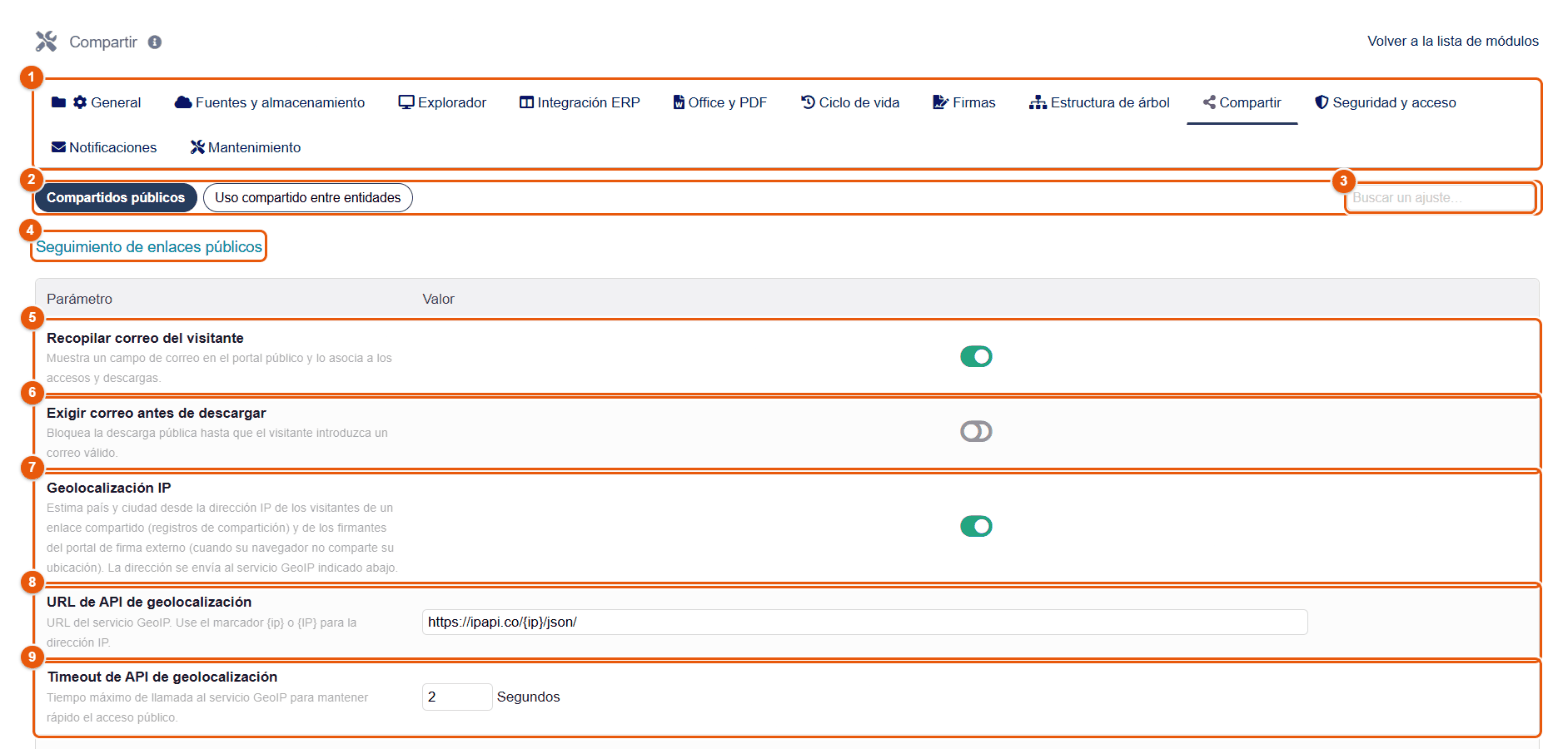Switch to Uso compartido entre entidades

coord(308,198)
